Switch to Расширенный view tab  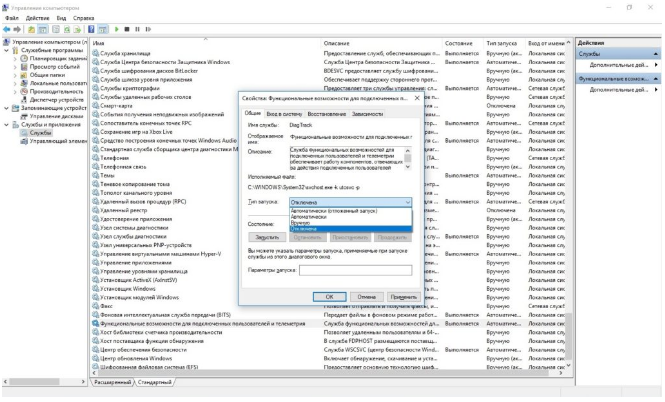112,382
